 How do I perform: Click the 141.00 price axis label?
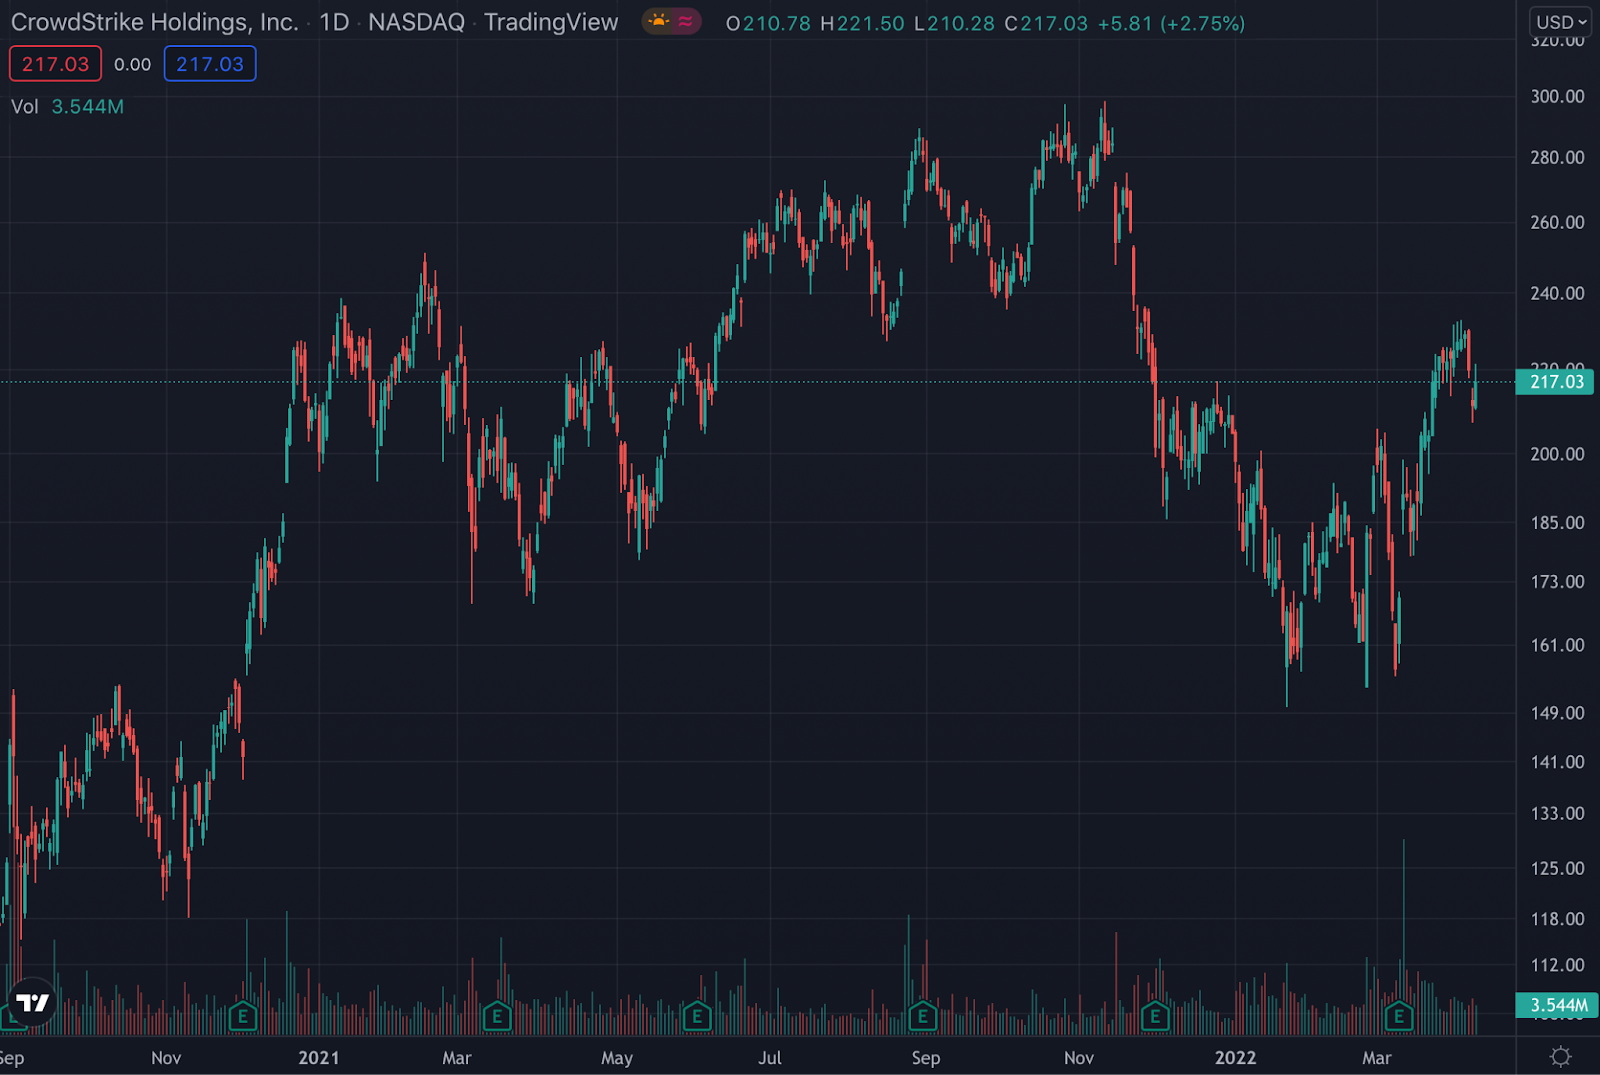click(1557, 762)
